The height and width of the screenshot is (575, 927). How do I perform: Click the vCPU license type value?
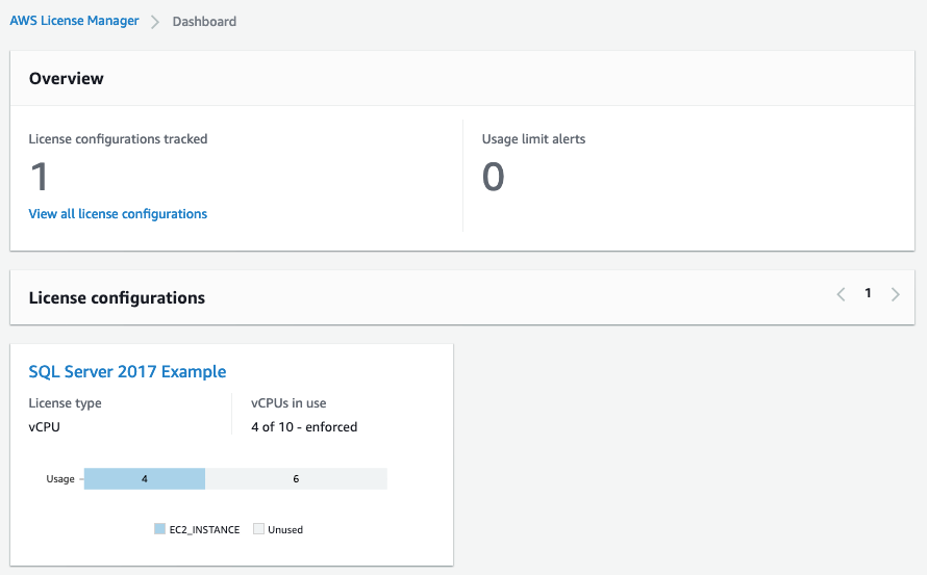pyautogui.click(x=46, y=427)
